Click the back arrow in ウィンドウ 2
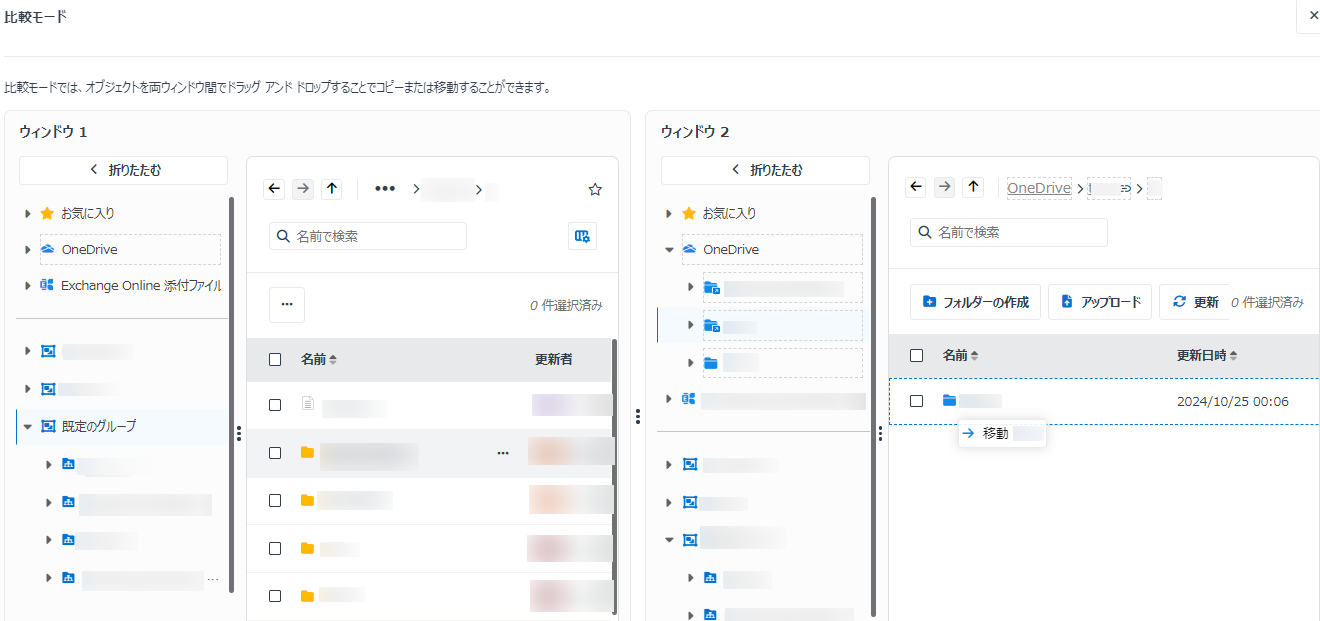The image size is (1320, 621). pyautogui.click(x=916, y=186)
